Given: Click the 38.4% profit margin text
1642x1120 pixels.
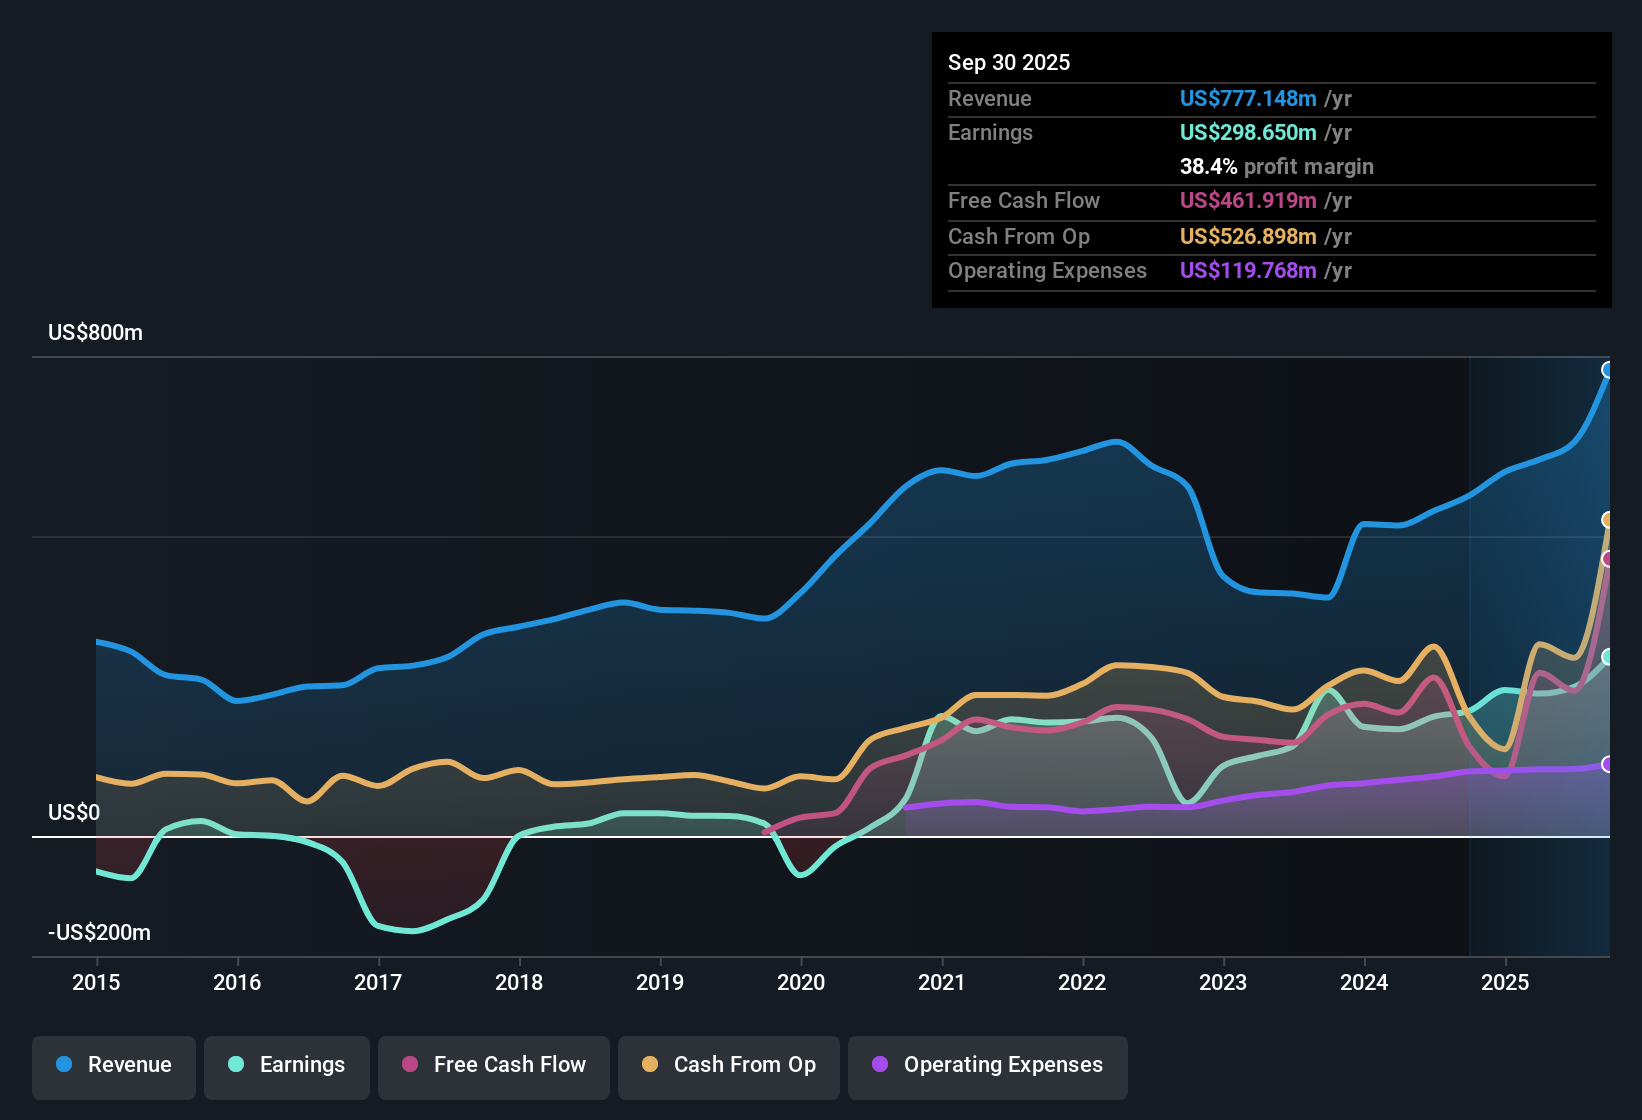Looking at the screenshot, I should 1277,167.
